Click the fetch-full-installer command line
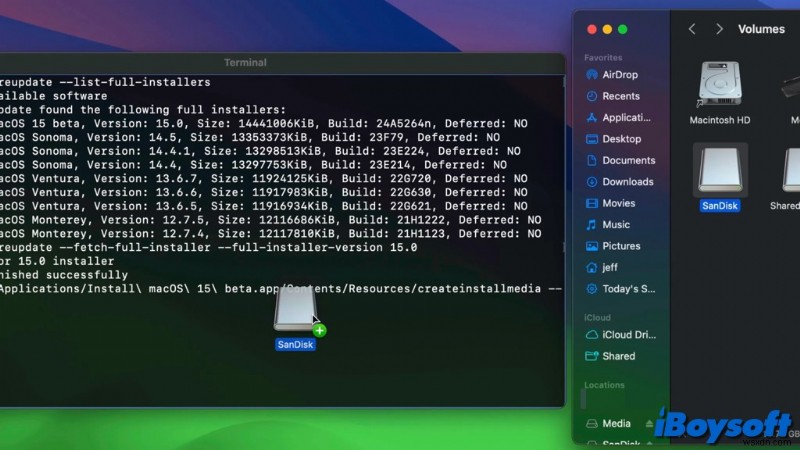This screenshot has width=800, height=450. coord(209,247)
